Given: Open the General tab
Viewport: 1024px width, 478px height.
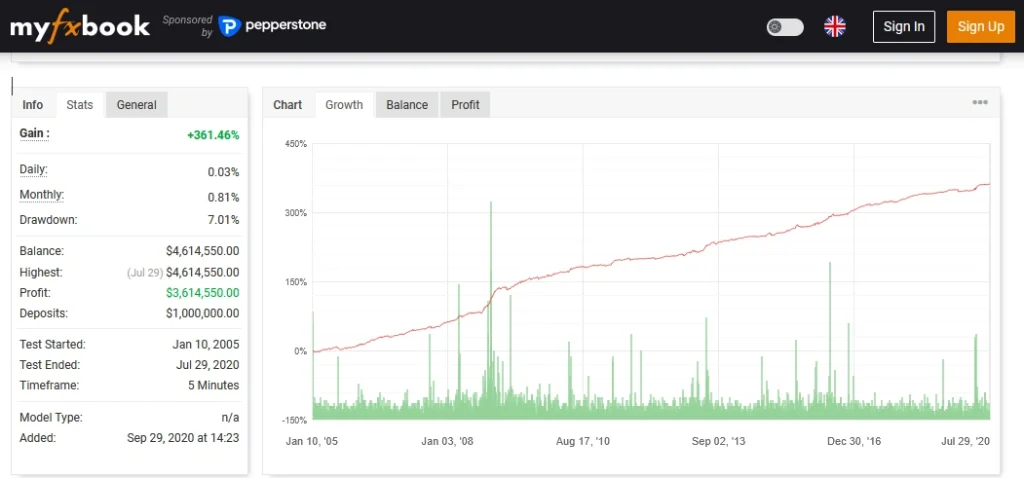Looking at the screenshot, I should (136, 105).
